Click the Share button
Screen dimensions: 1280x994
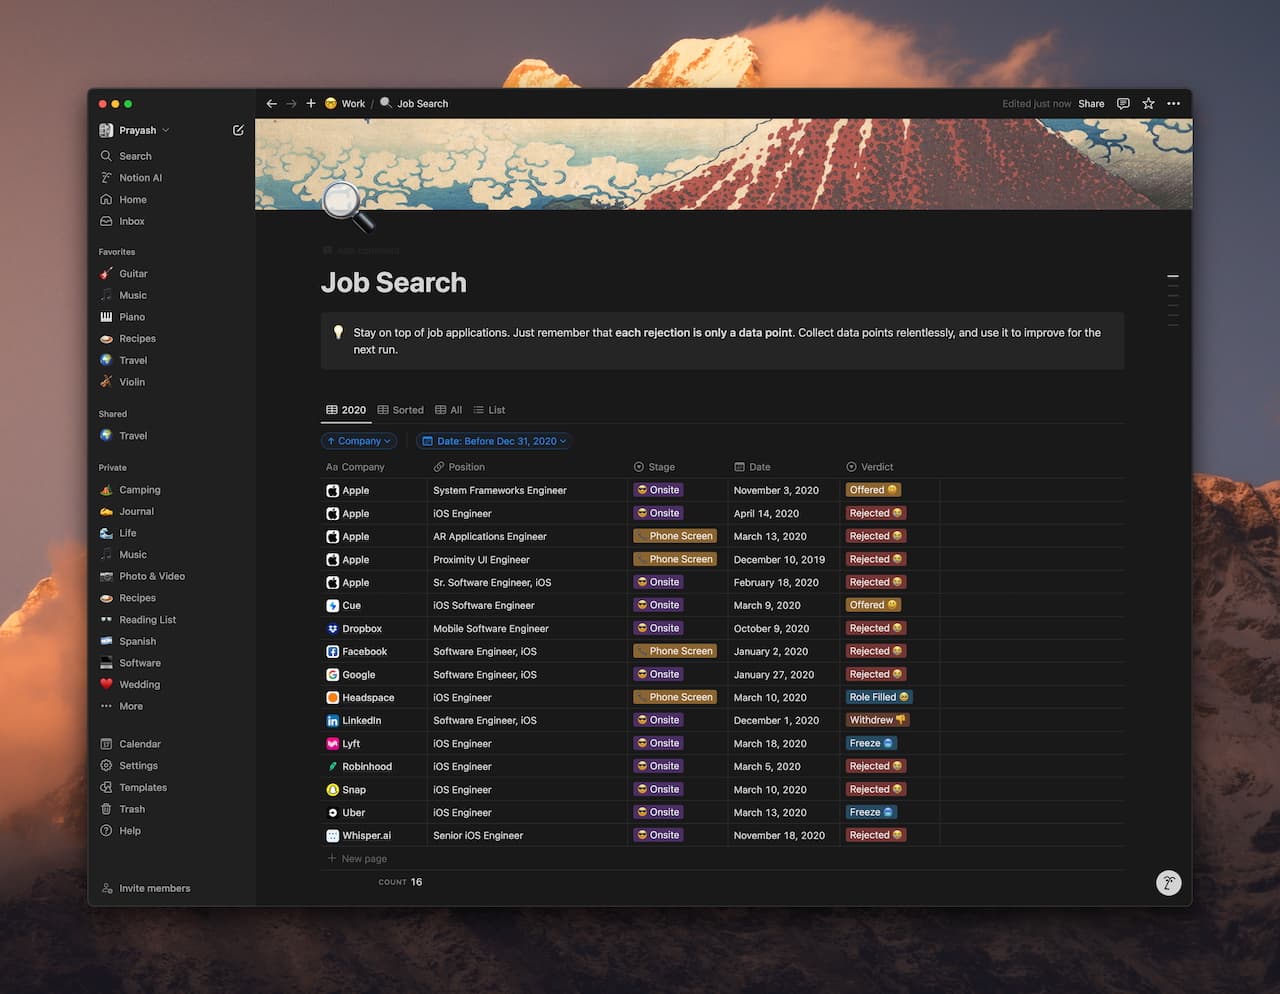pyautogui.click(x=1091, y=103)
